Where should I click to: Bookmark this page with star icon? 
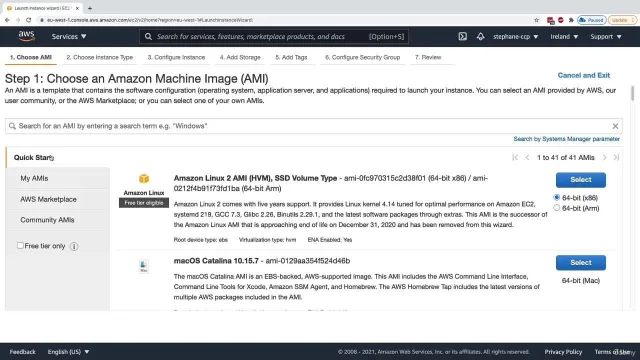click(536, 20)
